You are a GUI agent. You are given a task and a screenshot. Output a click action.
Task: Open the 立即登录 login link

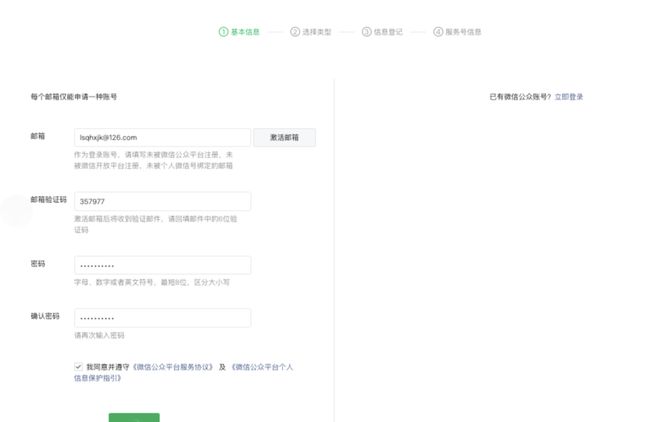point(568,97)
